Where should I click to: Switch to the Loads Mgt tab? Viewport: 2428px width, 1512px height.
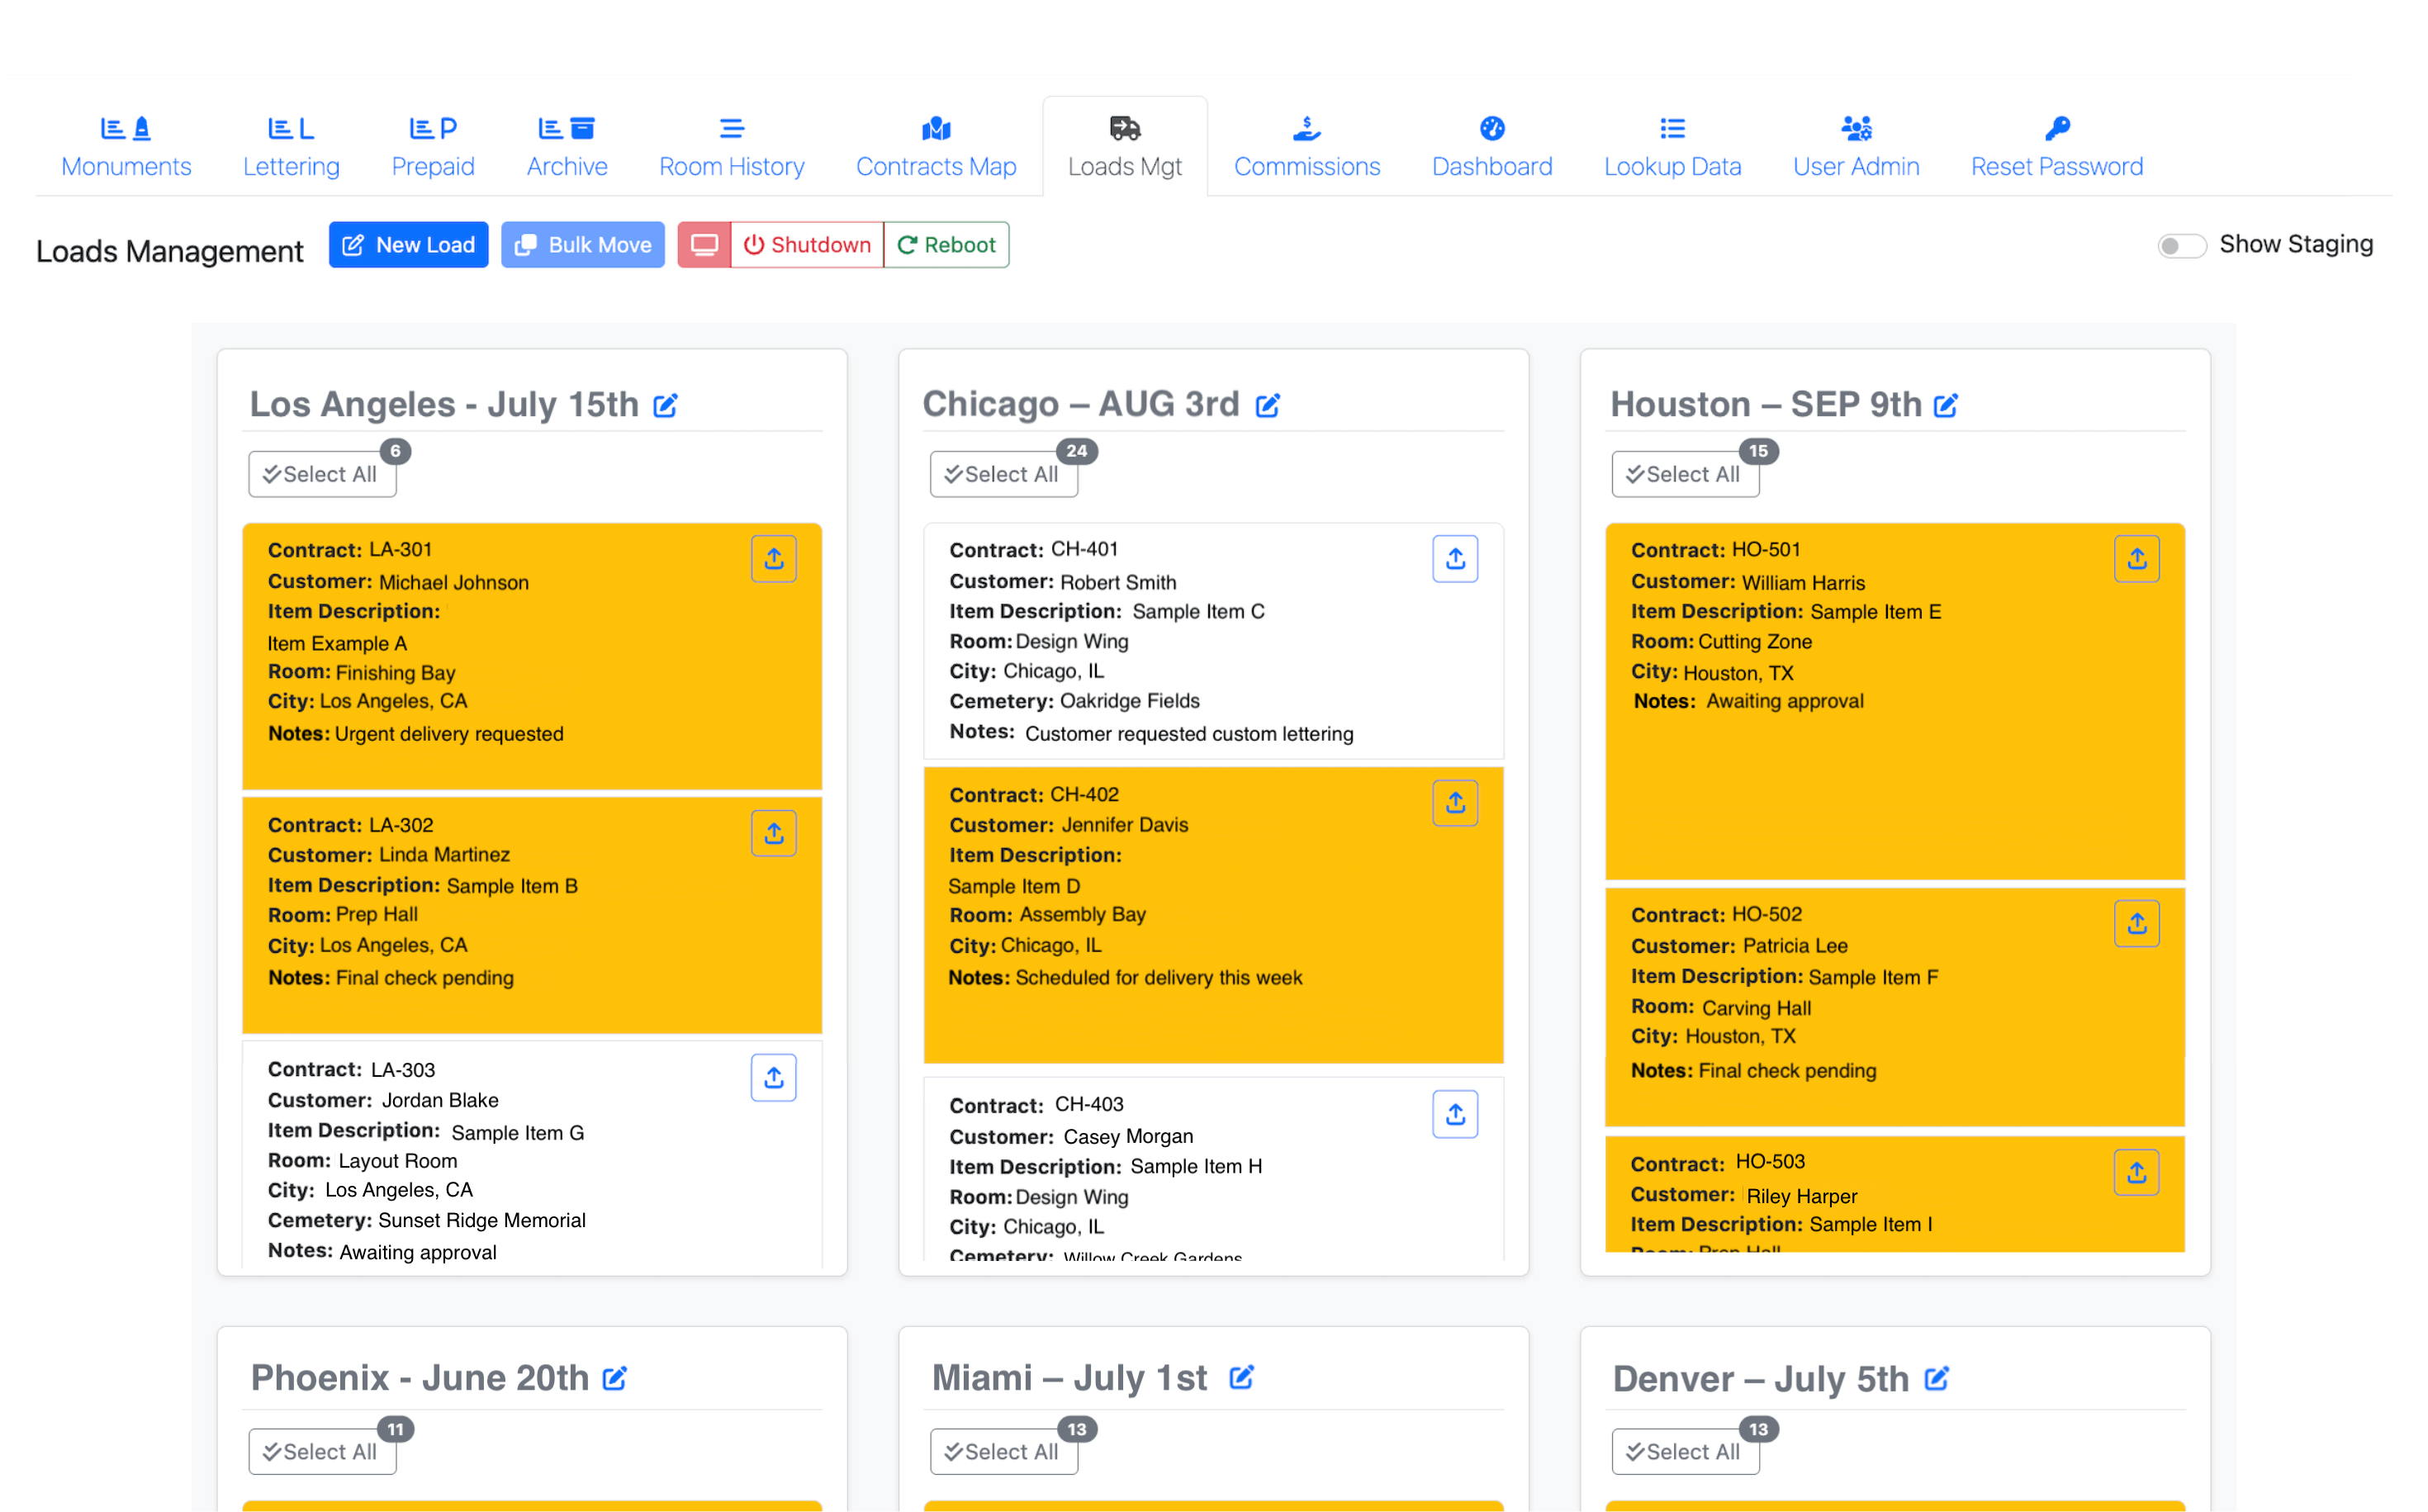coord(1125,146)
